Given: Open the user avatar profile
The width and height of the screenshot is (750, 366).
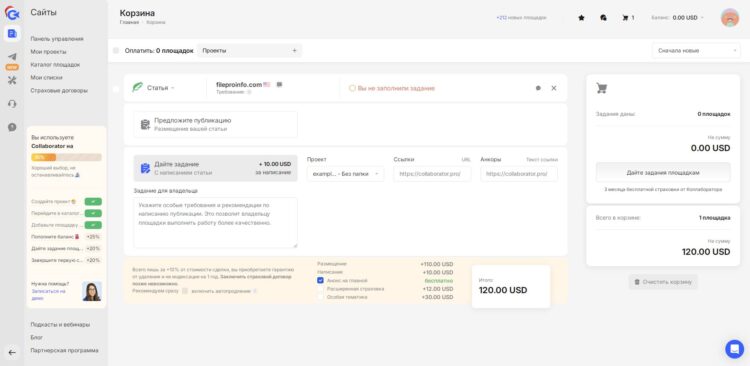Looking at the screenshot, I should tap(729, 18).
